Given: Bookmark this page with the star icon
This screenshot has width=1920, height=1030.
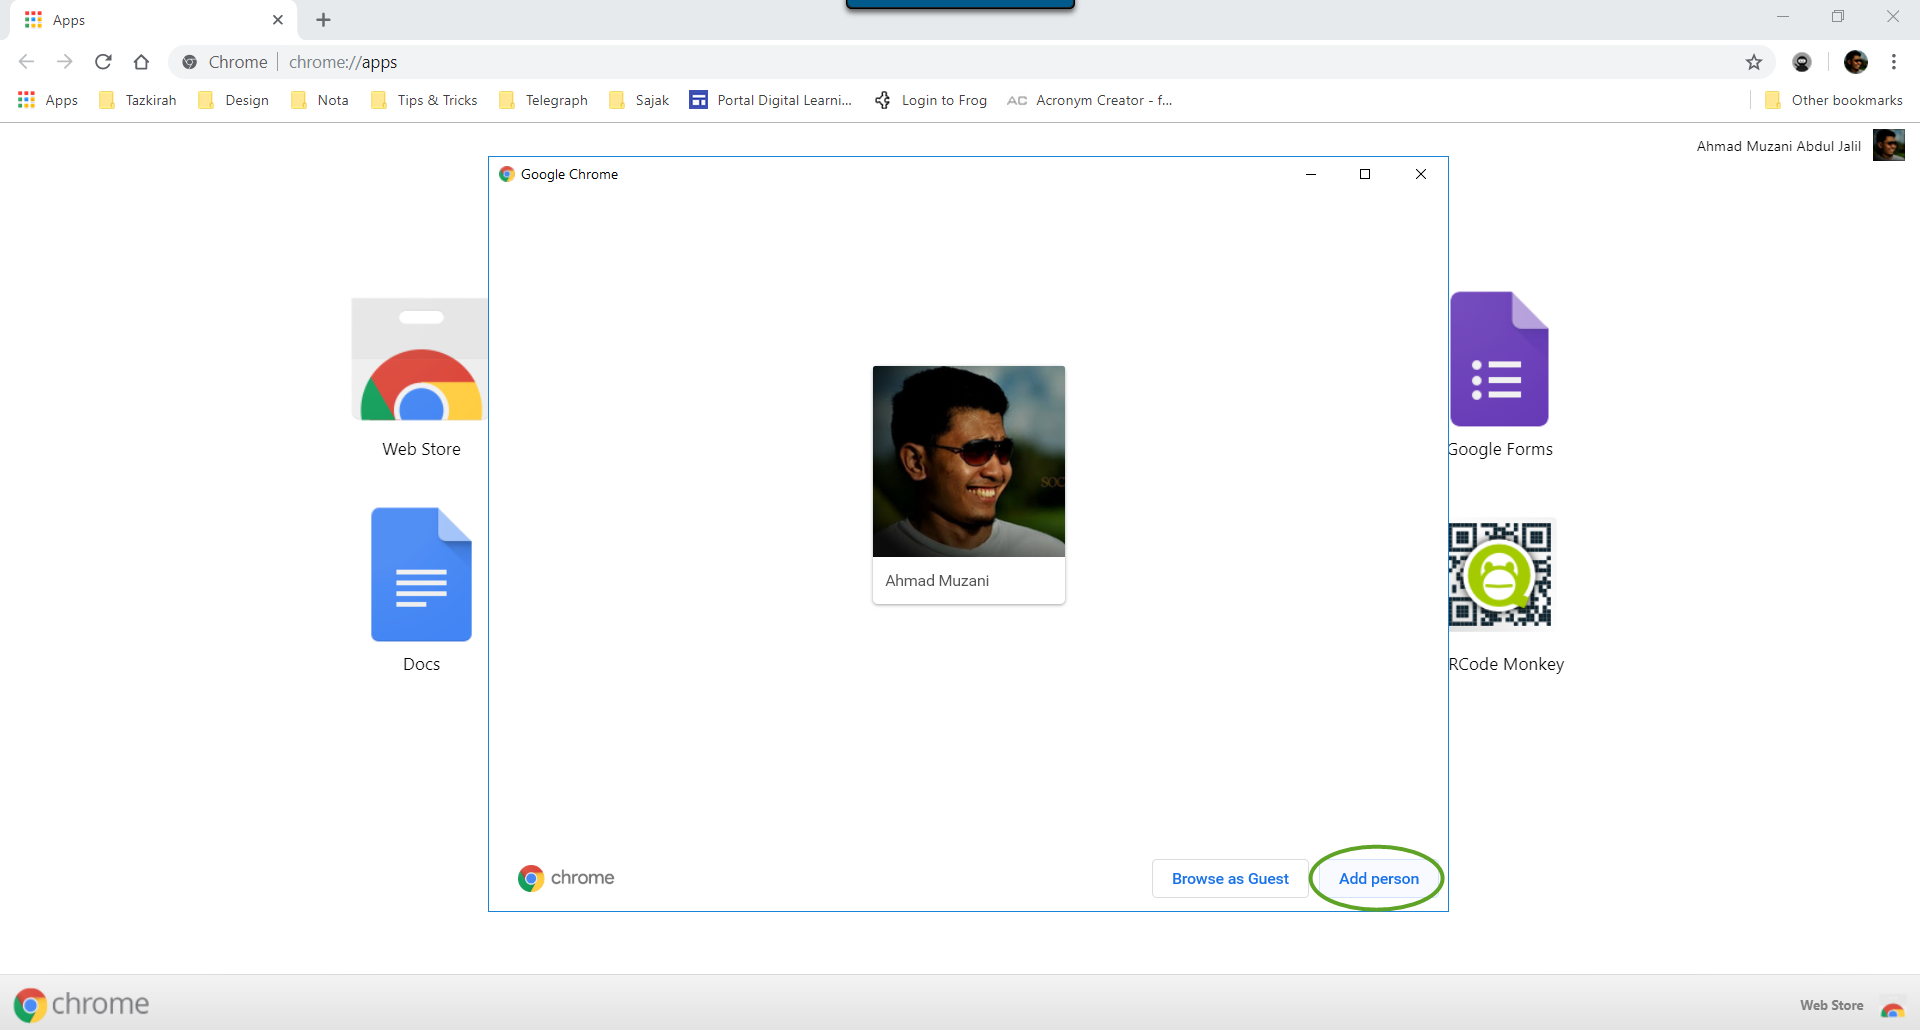Looking at the screenshot, I should pyautogui.click(x=1753, y=62).
